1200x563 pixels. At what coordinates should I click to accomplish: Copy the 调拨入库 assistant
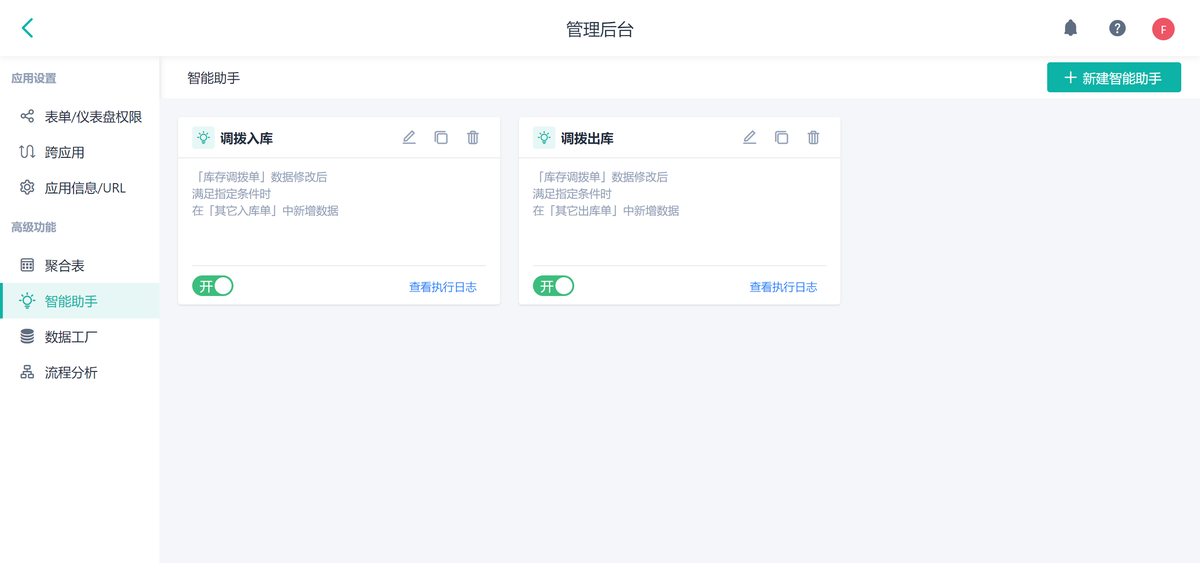pos(441,138)
